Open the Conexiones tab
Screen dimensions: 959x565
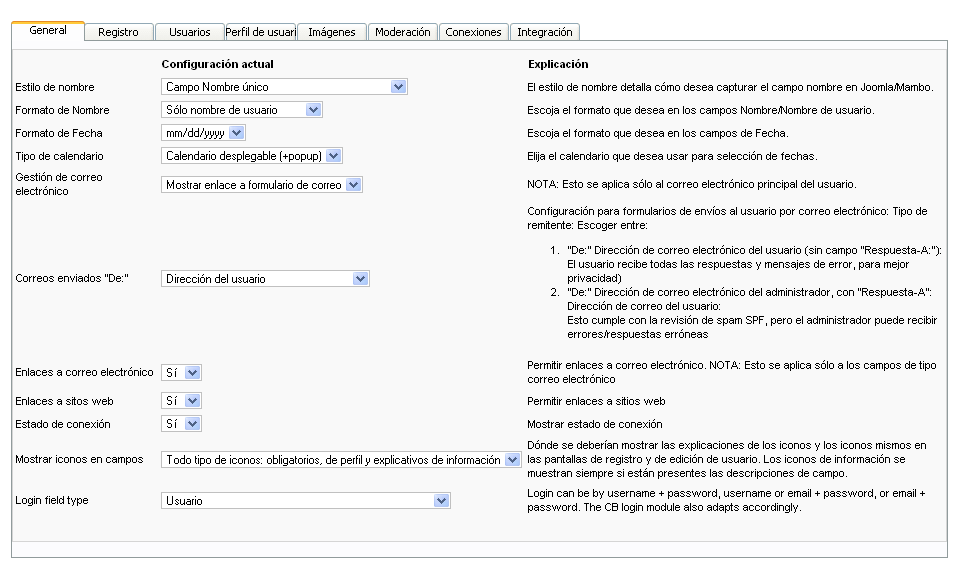pyautogui.click(x=473, y=32)
